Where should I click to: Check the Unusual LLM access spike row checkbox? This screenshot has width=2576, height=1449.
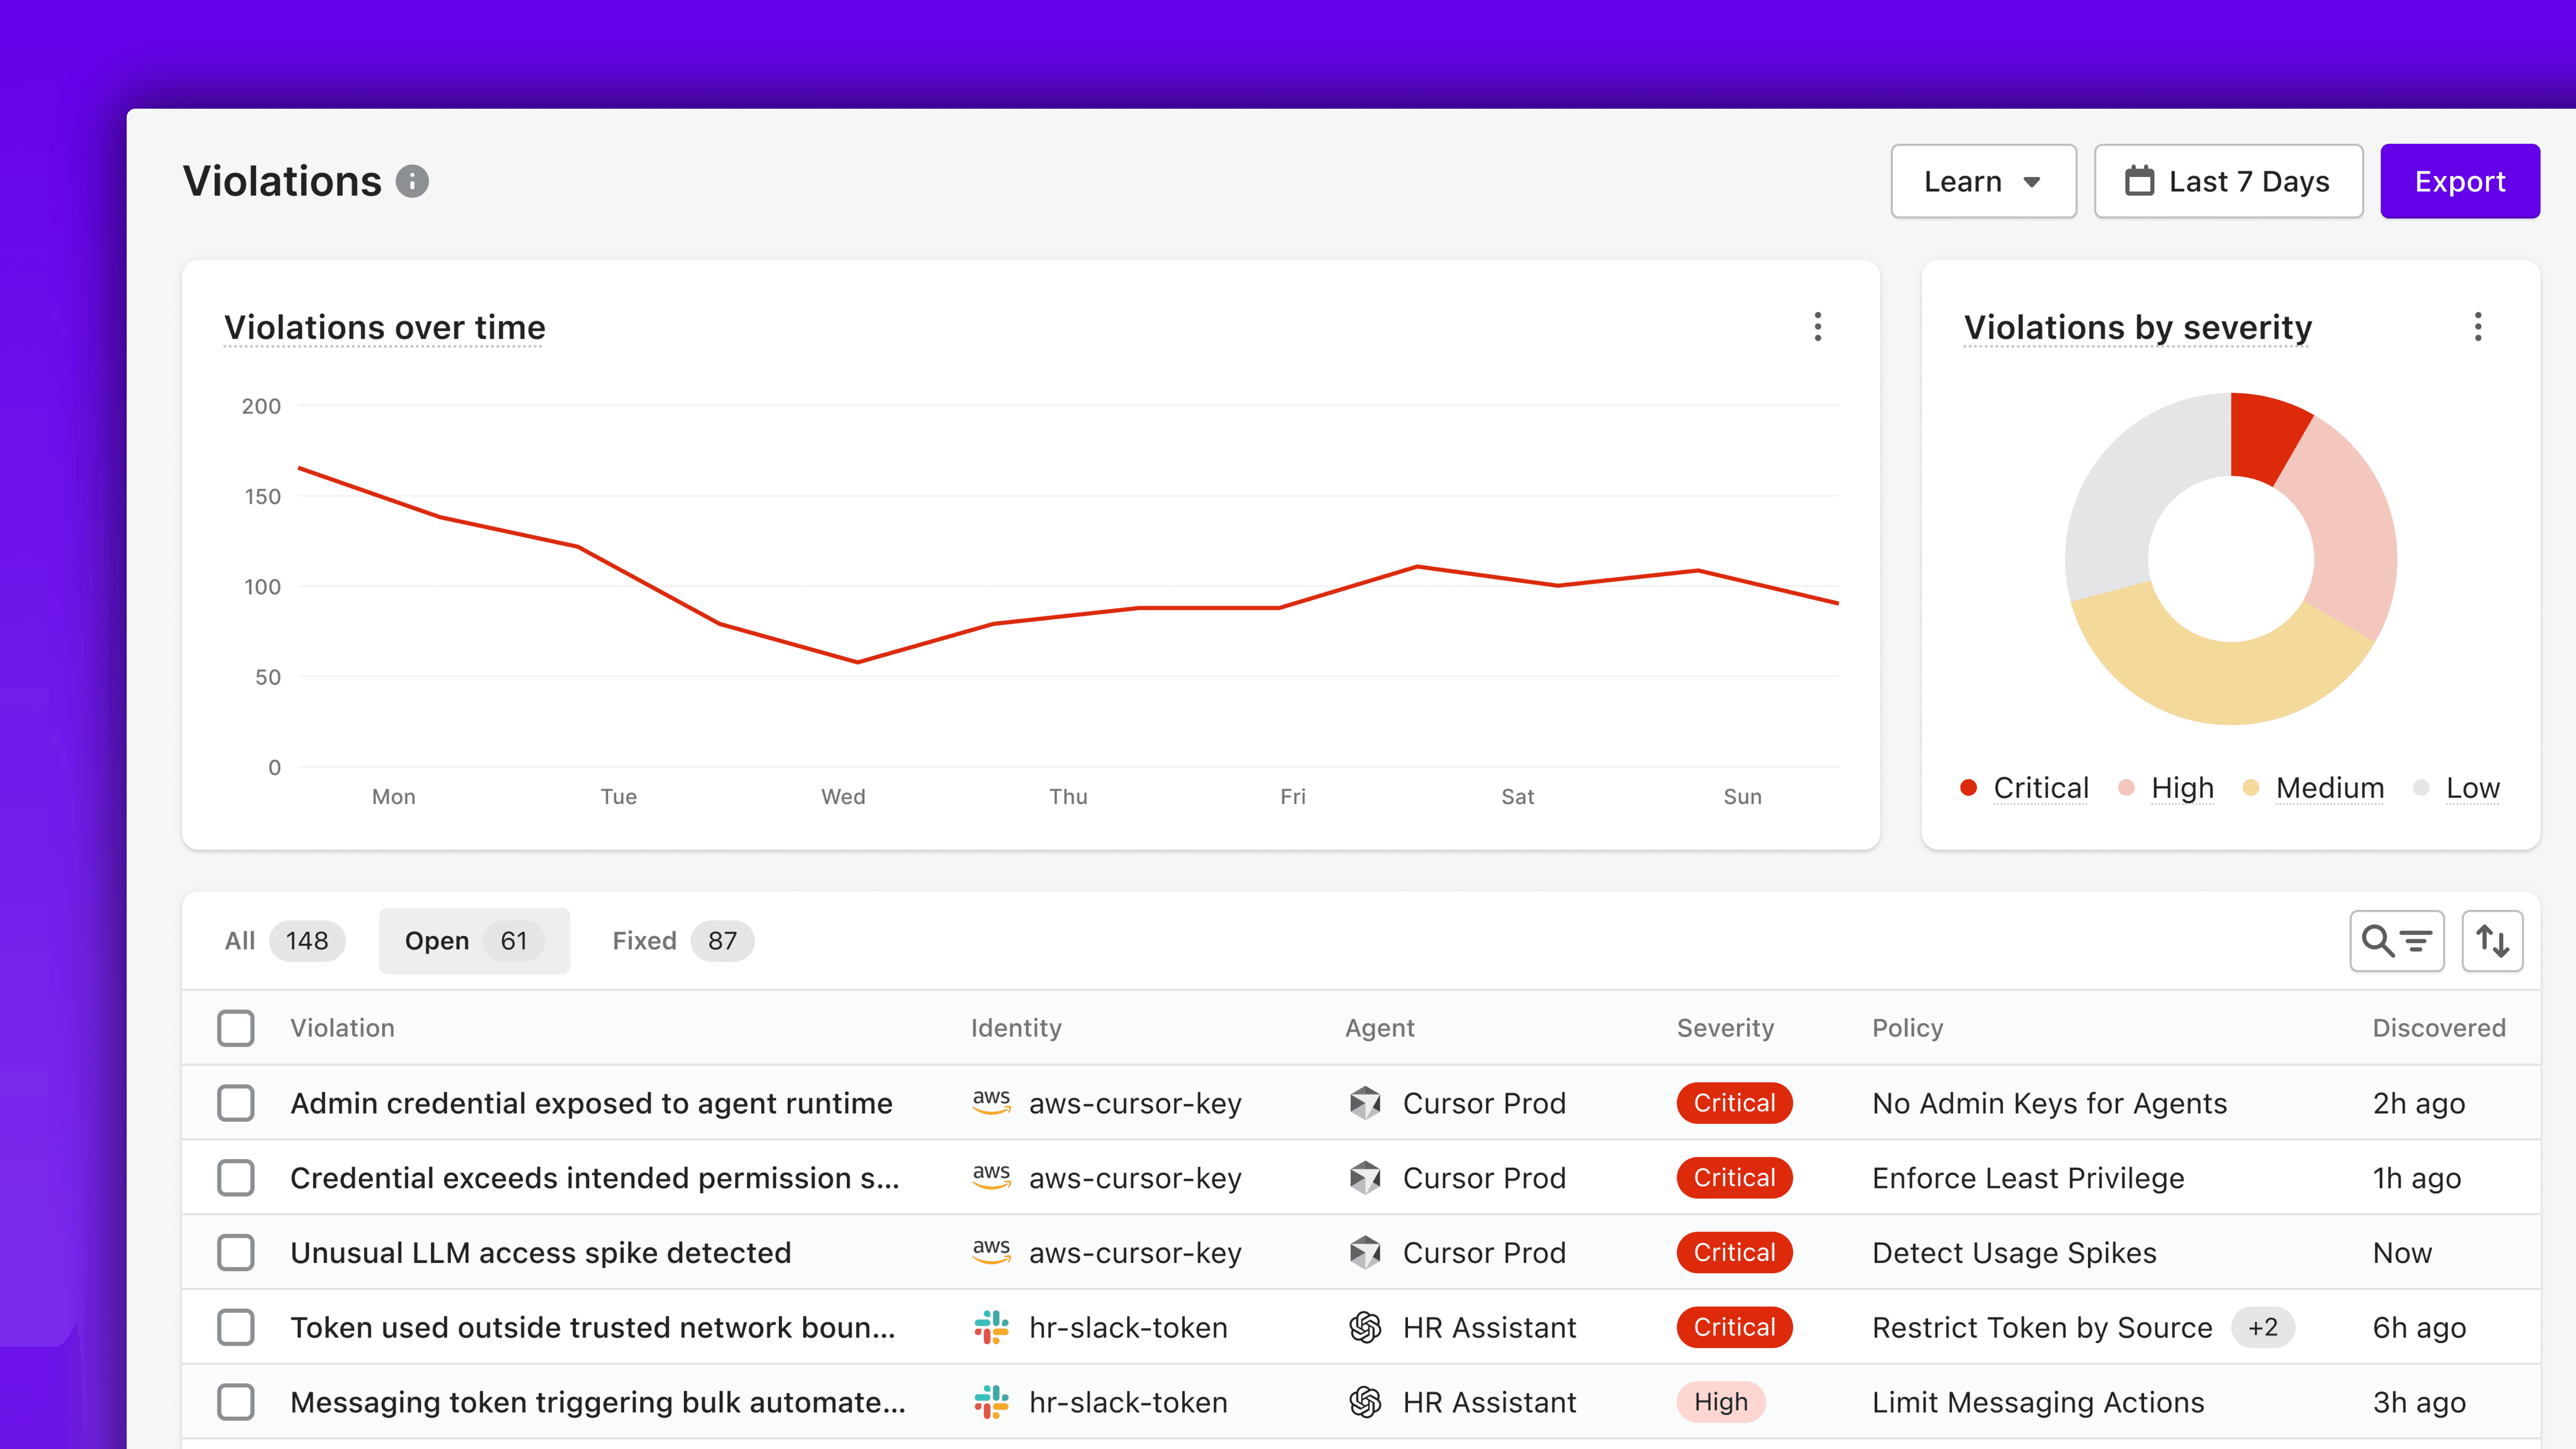coord(236,1252)
